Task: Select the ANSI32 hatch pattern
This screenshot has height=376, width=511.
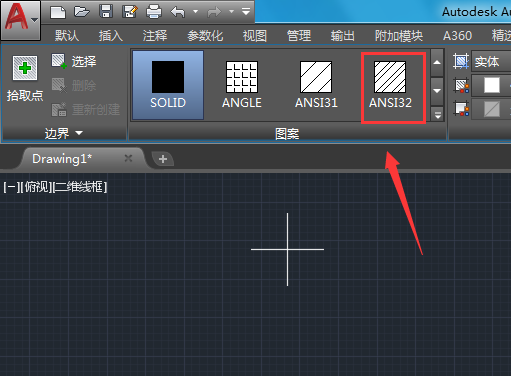Action: click(x=390, y=85)
